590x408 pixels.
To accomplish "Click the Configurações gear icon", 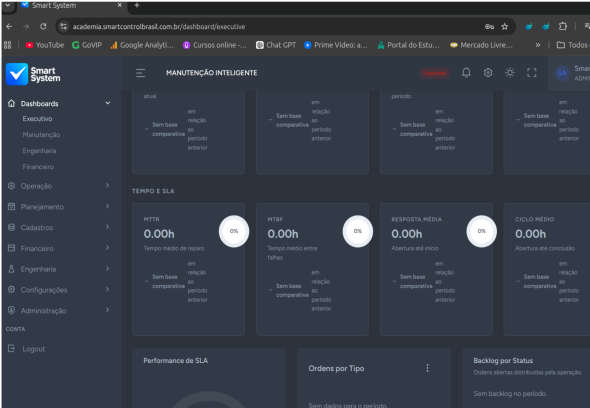I will pos(11,289).
